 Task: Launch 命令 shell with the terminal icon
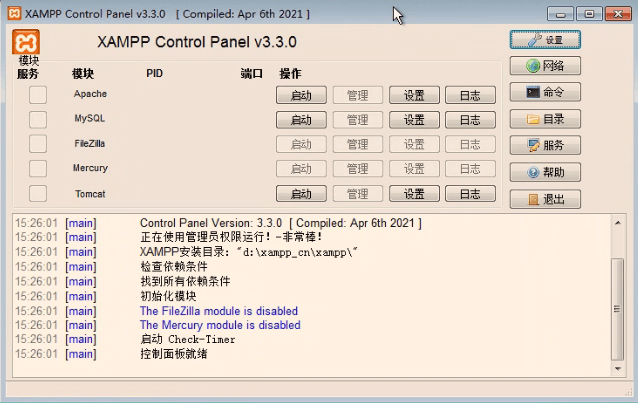[x=545, y=92]
